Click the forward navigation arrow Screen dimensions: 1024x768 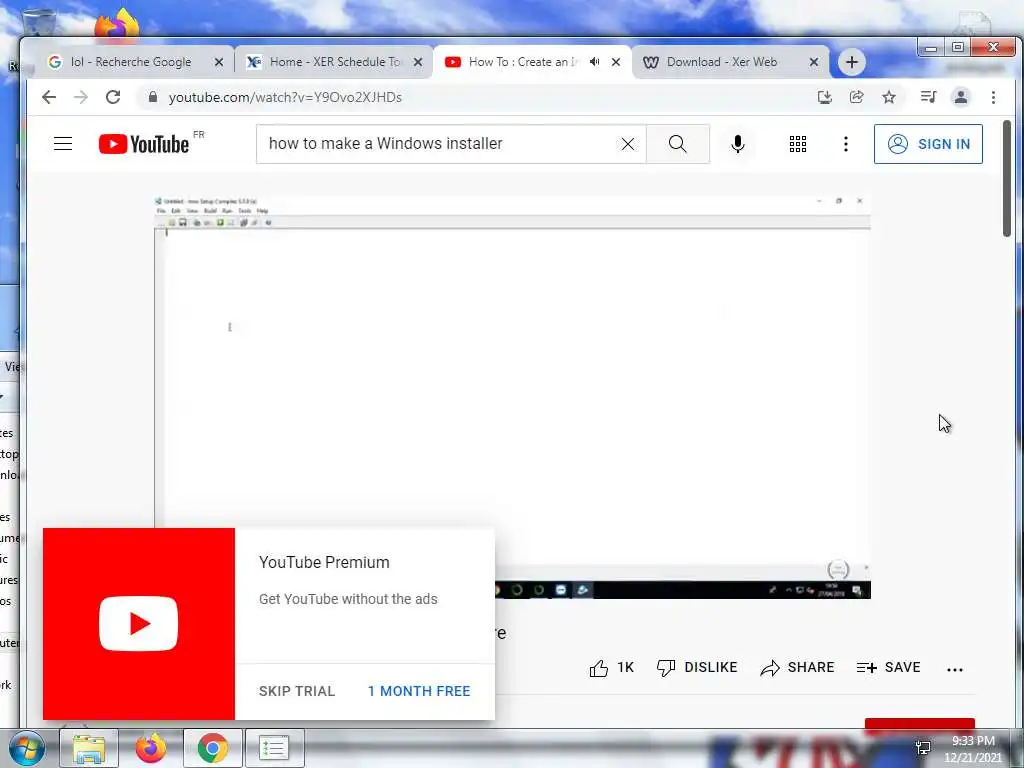coord(81,97)
